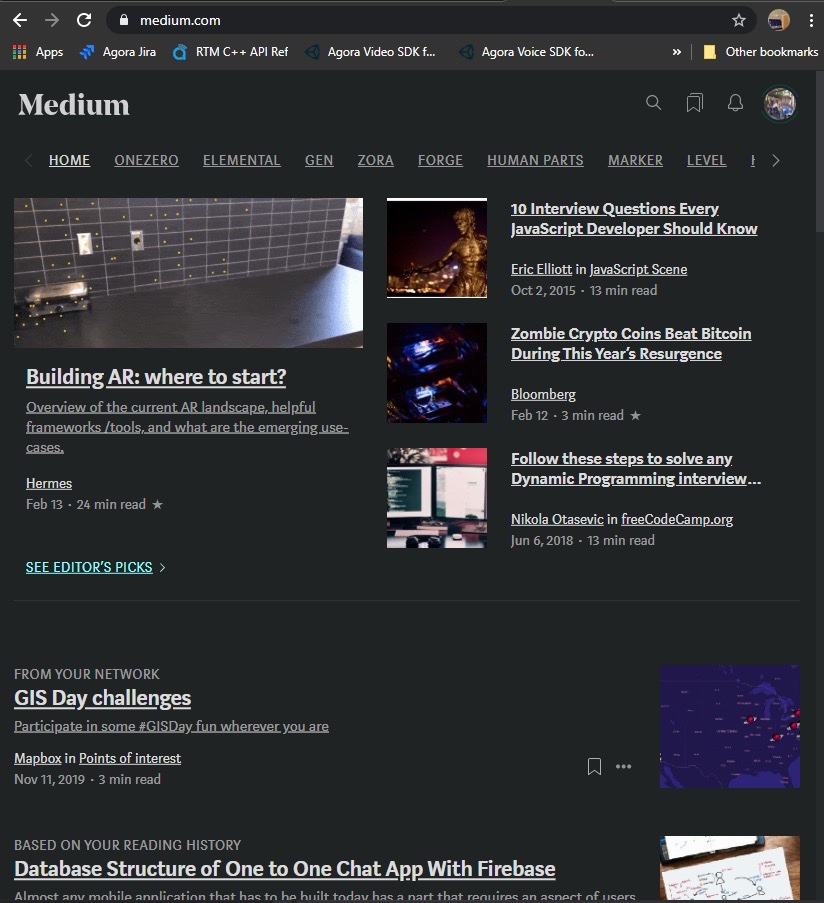Open the RTM C++ API Ref bookmark
Viewport: 824px width, 903px height.
click(x=230, y=52)
